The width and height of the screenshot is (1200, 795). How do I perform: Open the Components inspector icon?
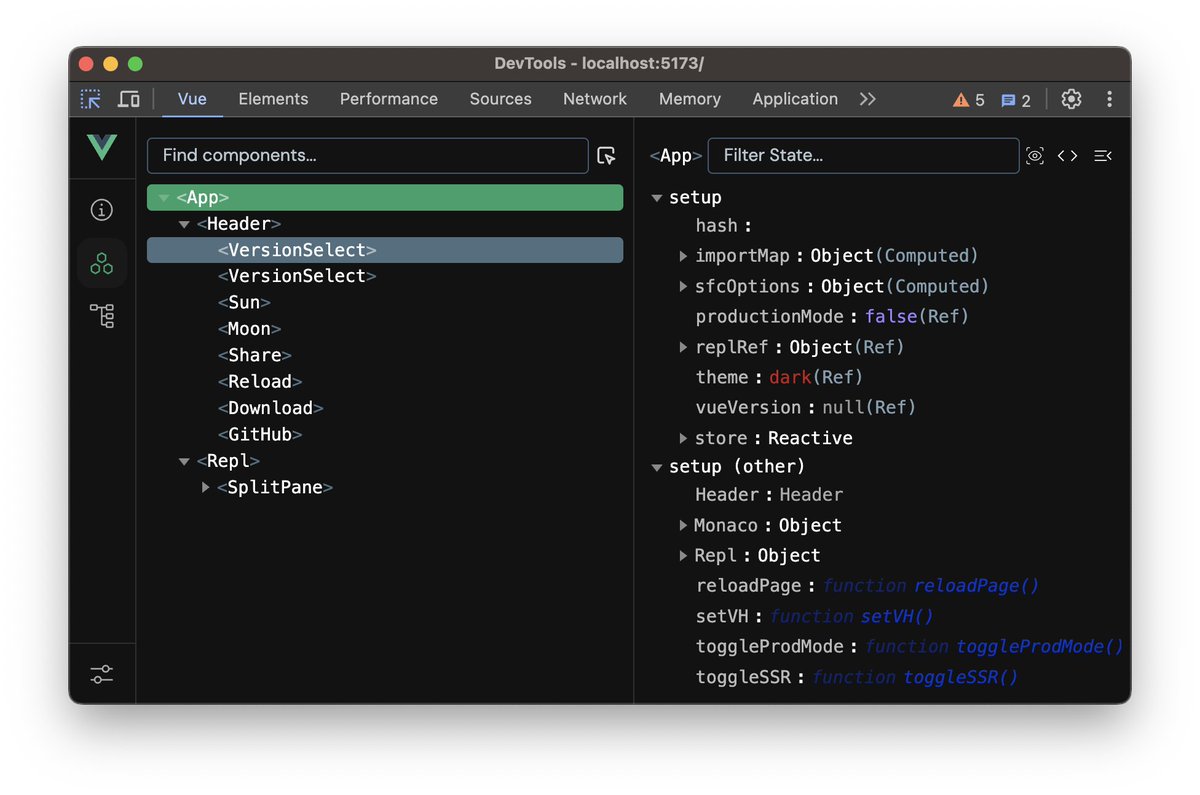[102, 264]
